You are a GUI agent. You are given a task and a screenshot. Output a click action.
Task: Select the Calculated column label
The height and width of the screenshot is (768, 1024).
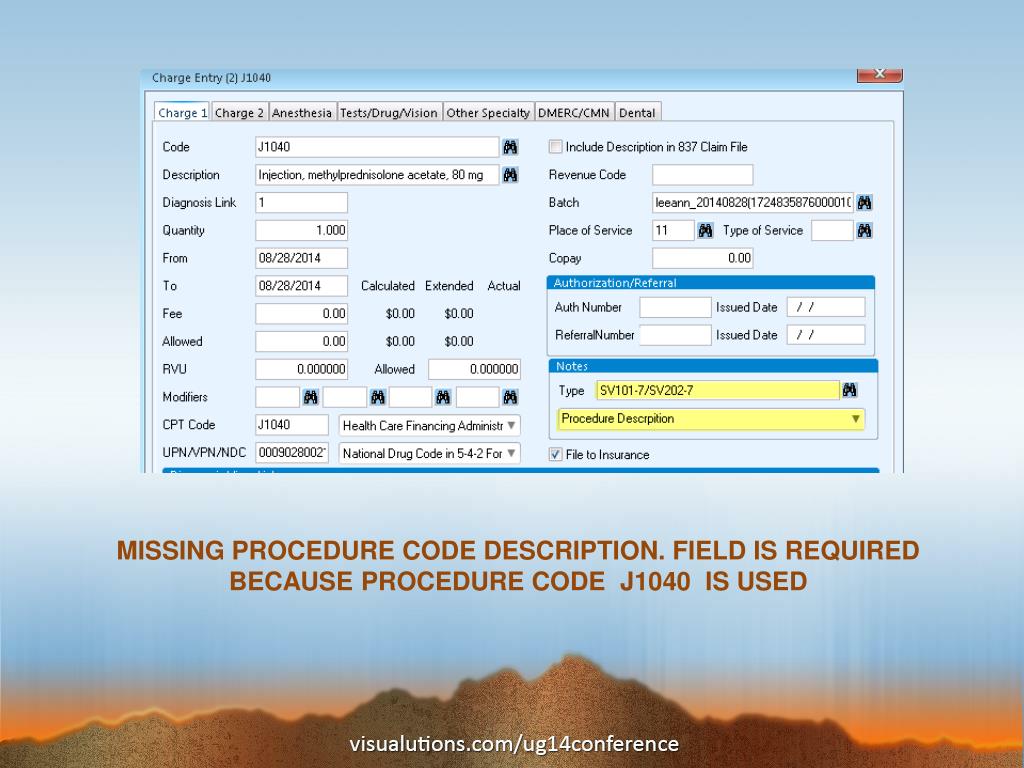[x=388, y=286]
